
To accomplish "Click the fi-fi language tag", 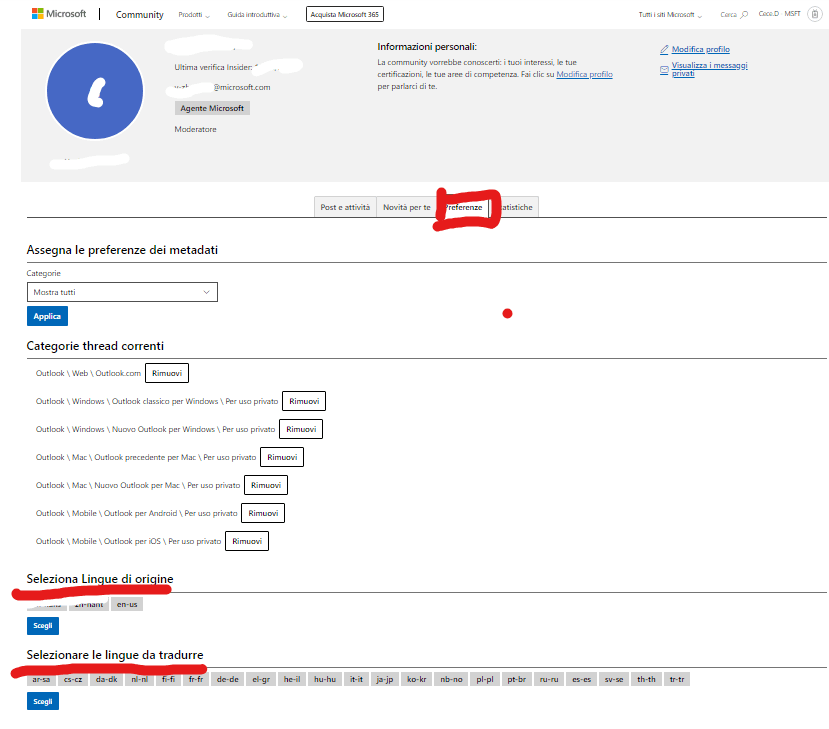I will tap(169, 679).
